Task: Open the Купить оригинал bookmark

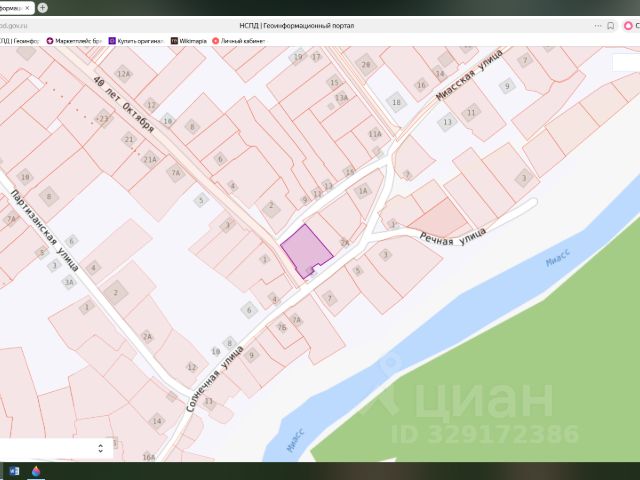Action: (x=136, y=41)
